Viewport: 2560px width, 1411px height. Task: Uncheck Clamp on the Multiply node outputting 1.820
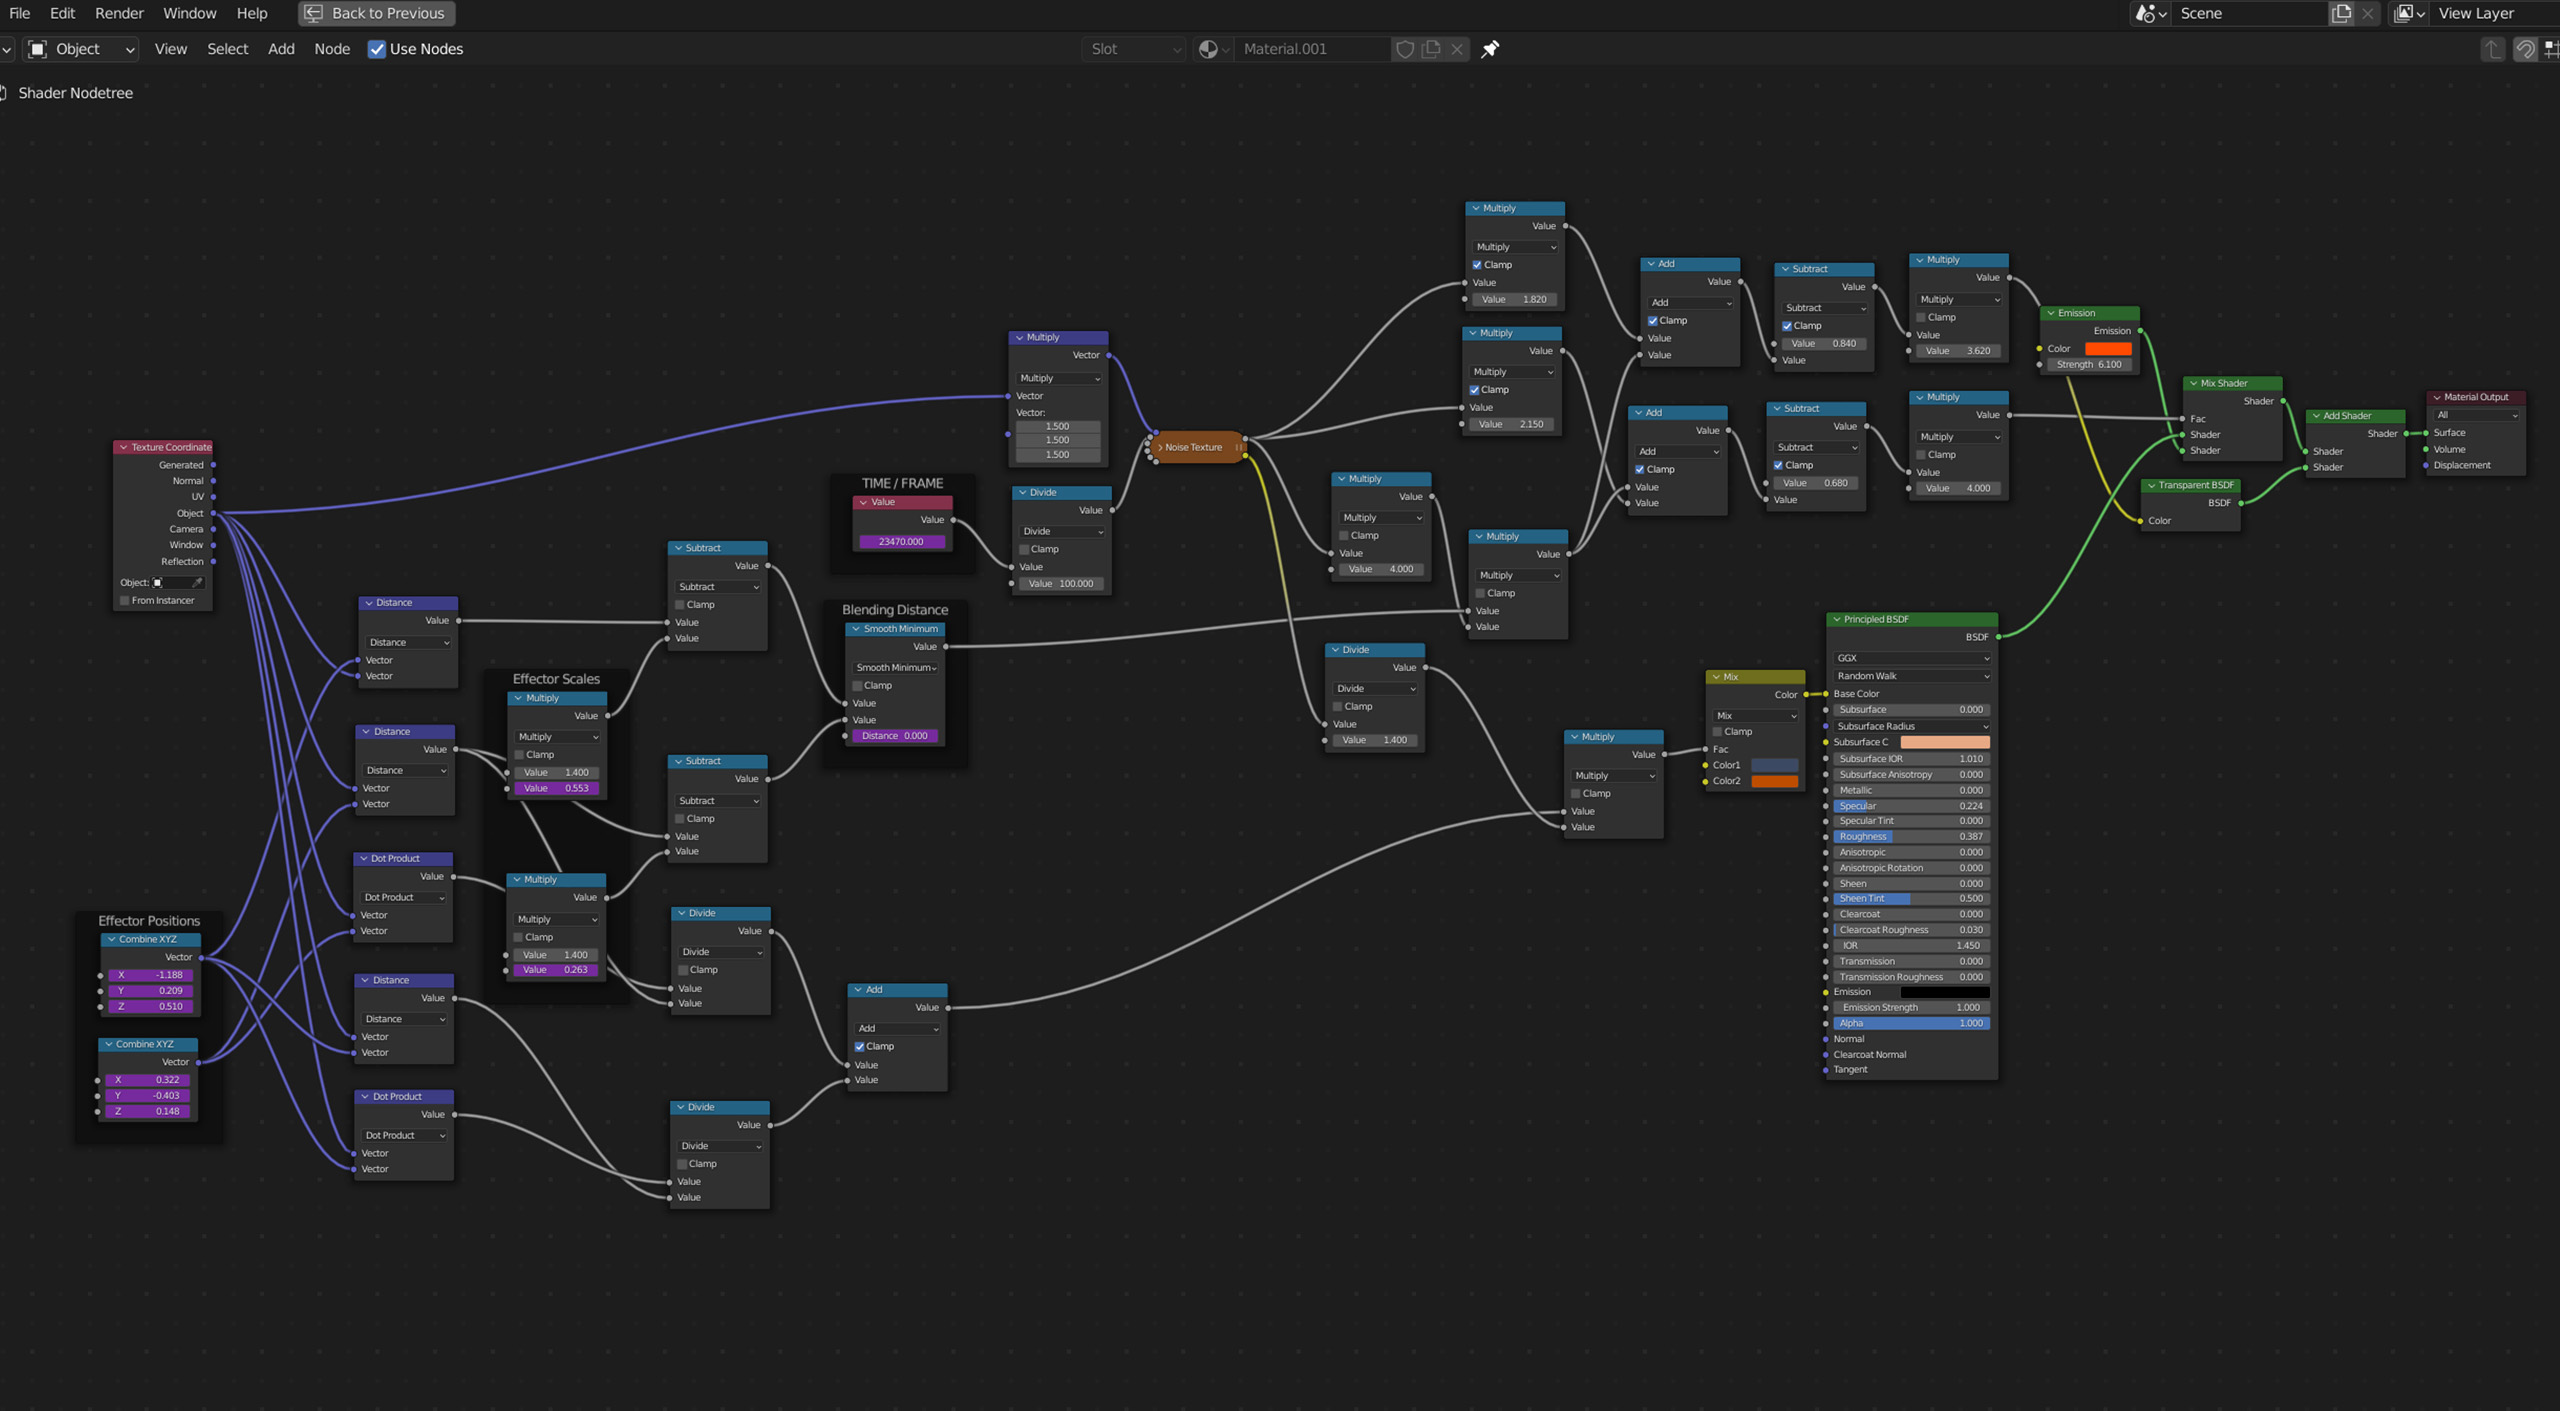(x=1477, y=264)
